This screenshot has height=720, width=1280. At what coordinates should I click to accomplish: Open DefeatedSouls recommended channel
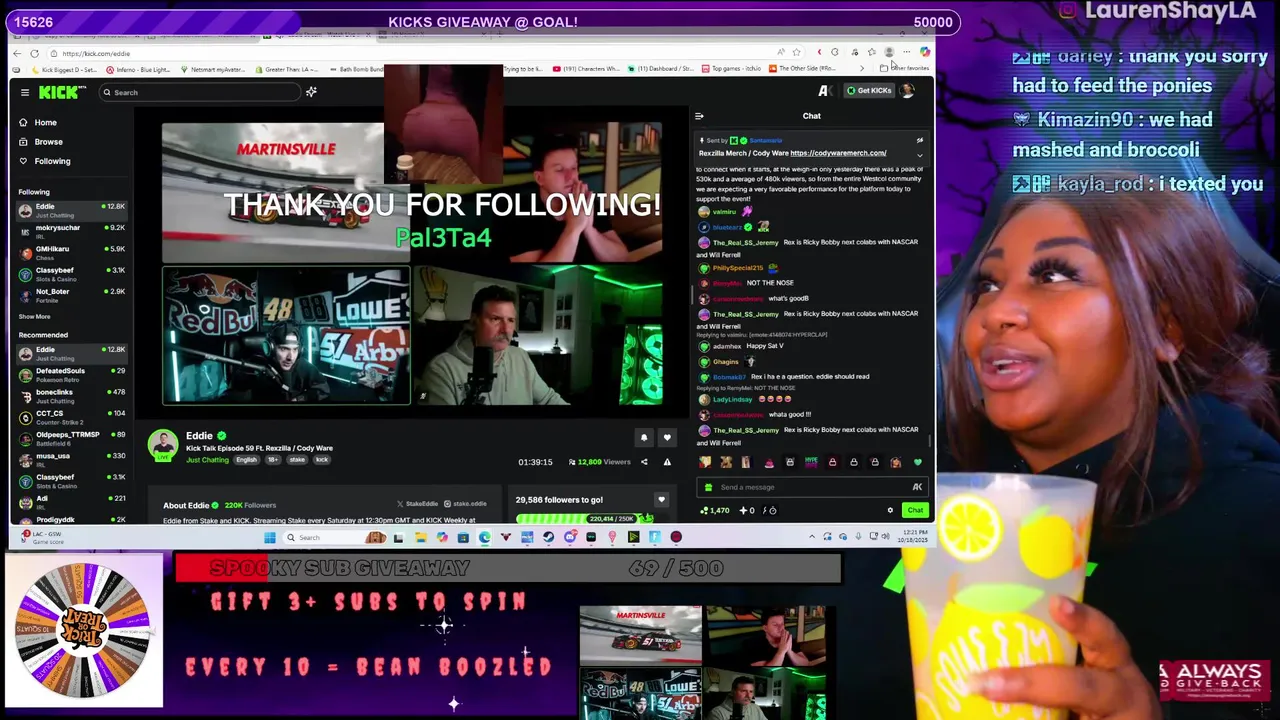(x=72, y=374)
